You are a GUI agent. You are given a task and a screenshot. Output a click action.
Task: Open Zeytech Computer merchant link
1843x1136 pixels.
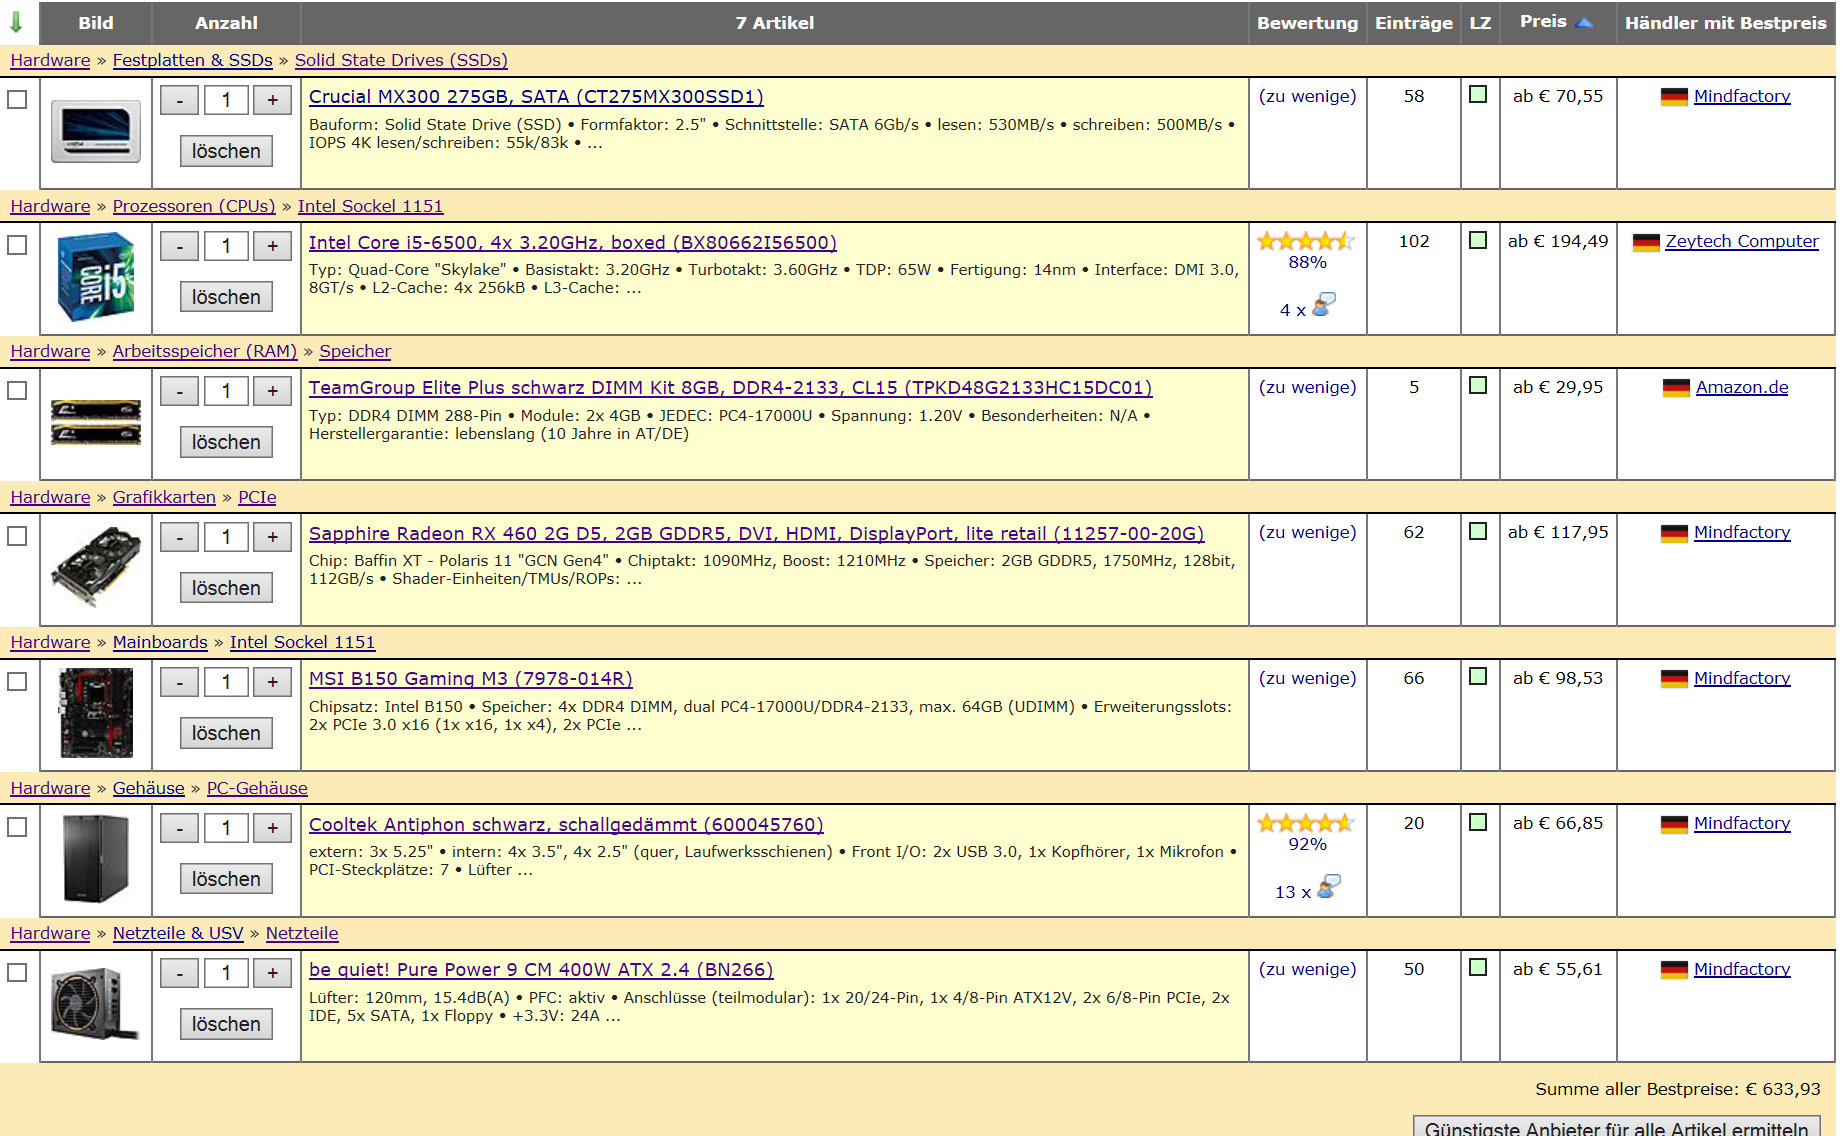(1742, 241)
